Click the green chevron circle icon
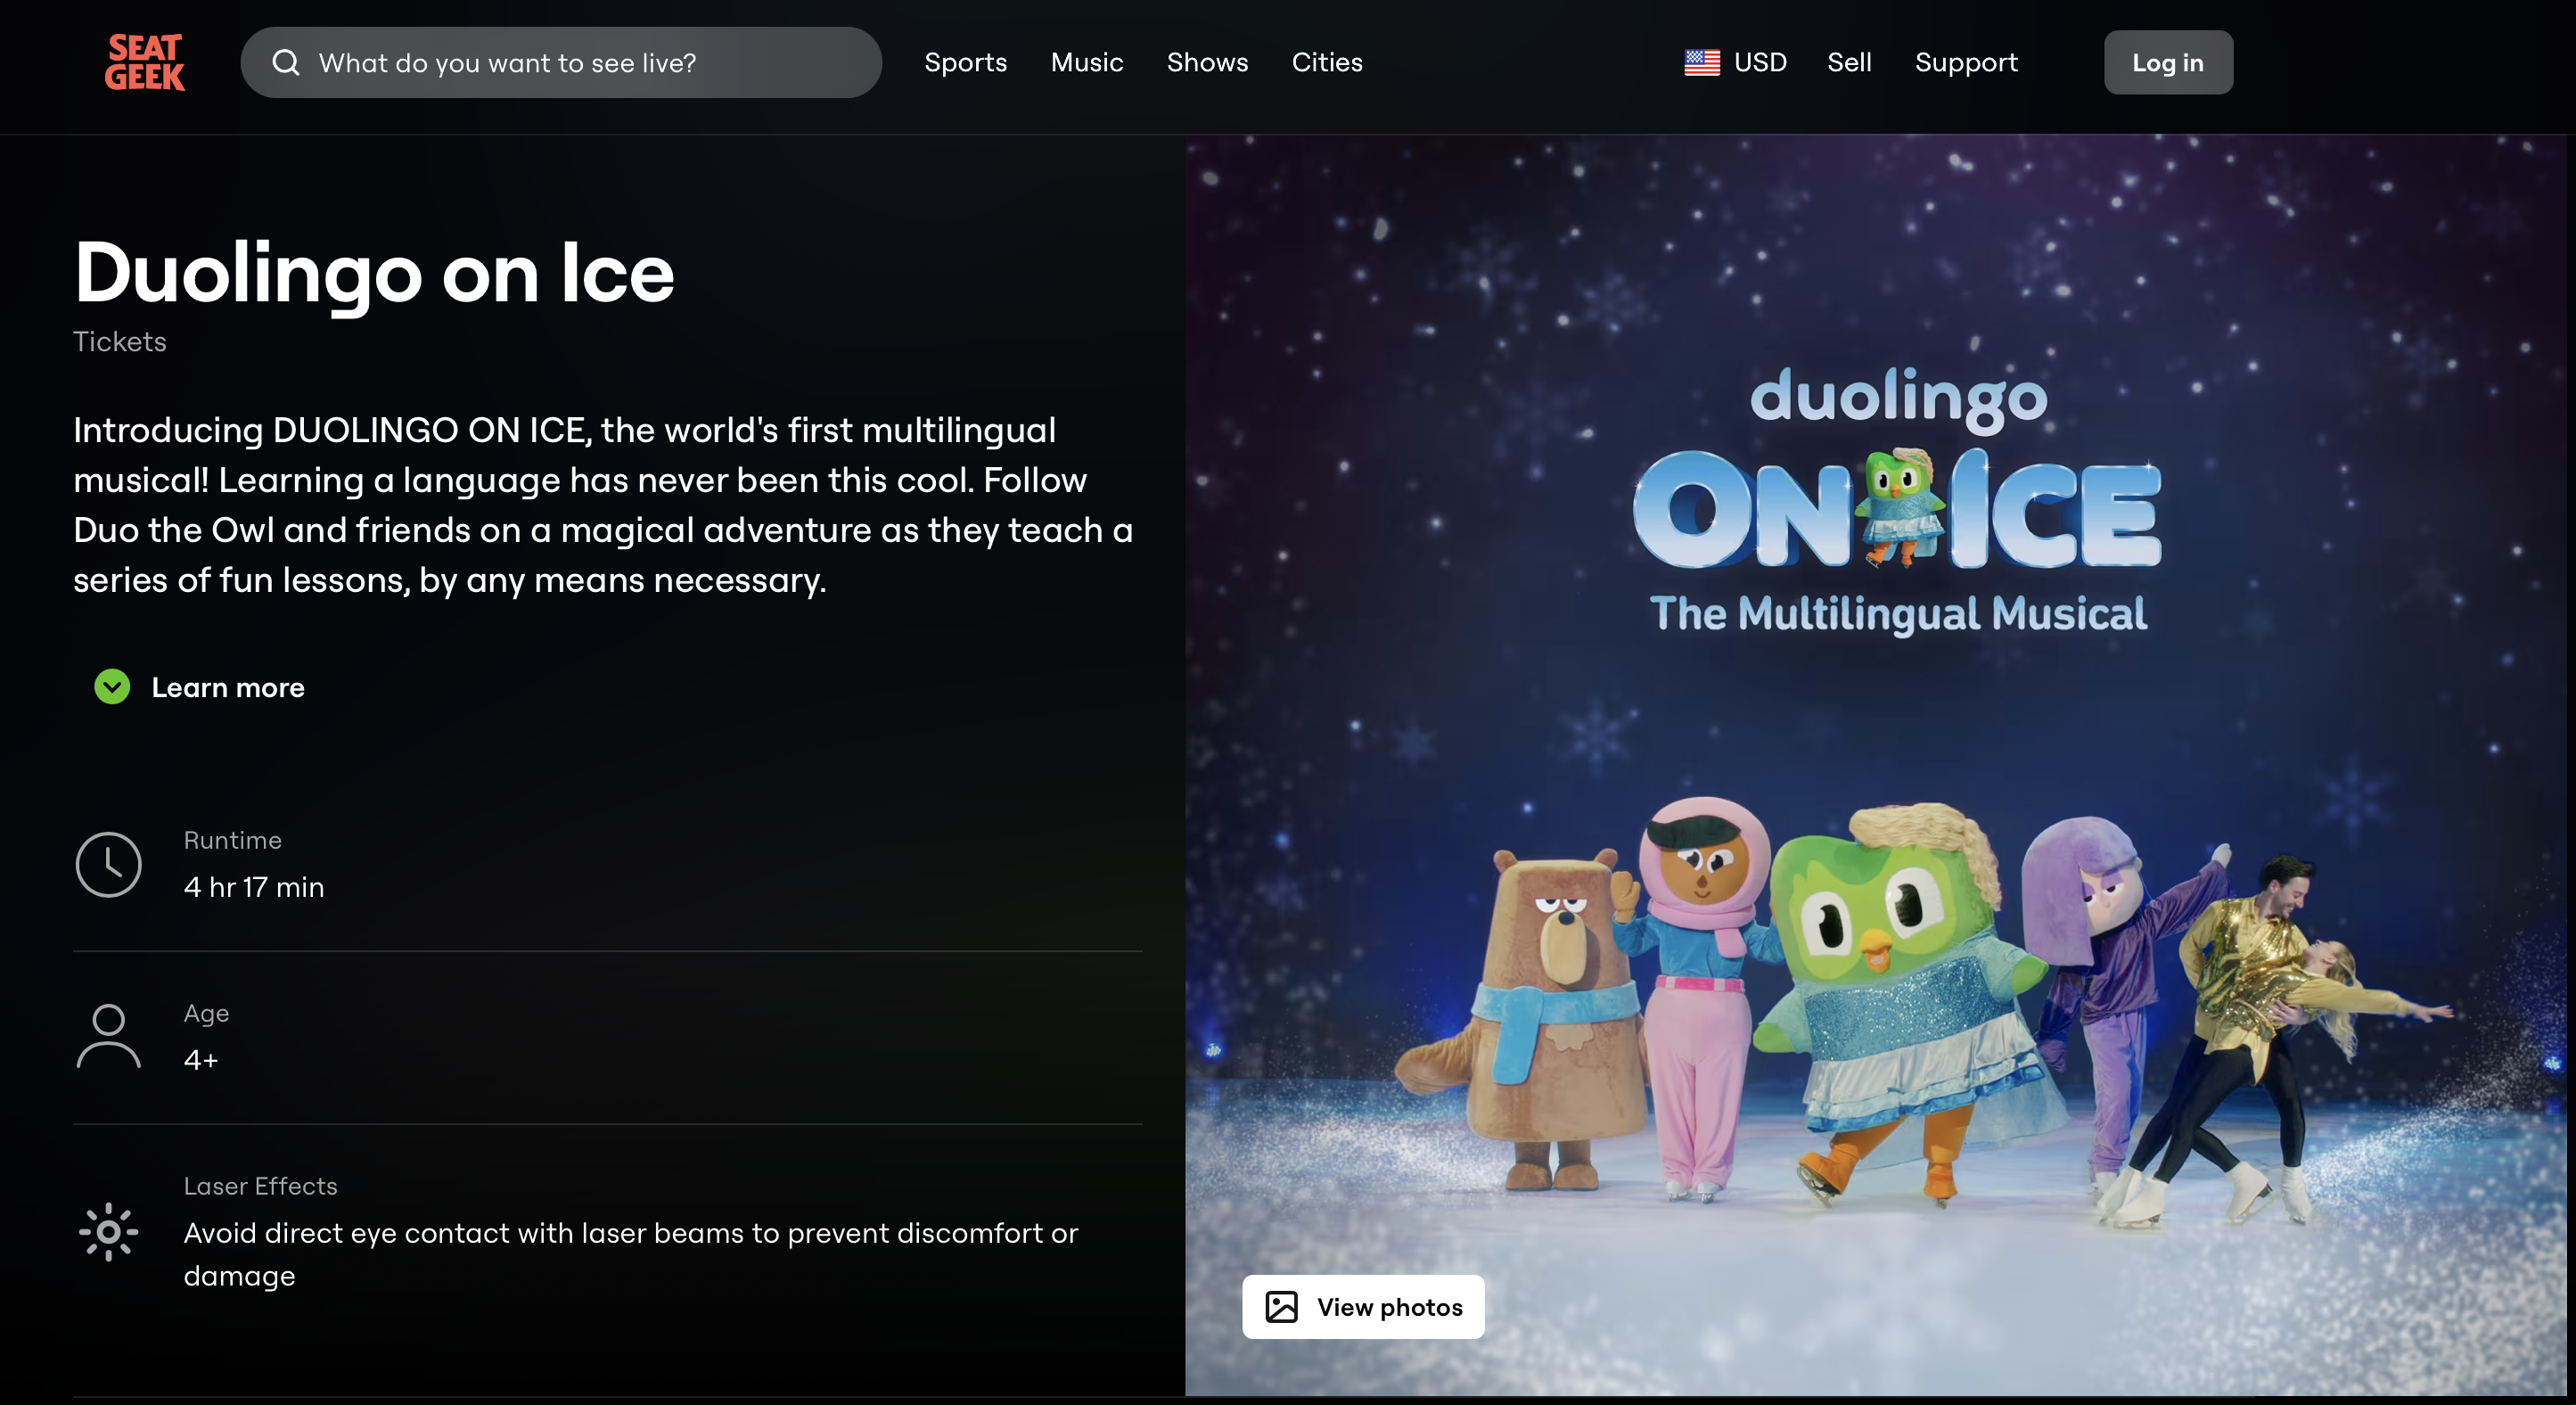 click(112, 687)
